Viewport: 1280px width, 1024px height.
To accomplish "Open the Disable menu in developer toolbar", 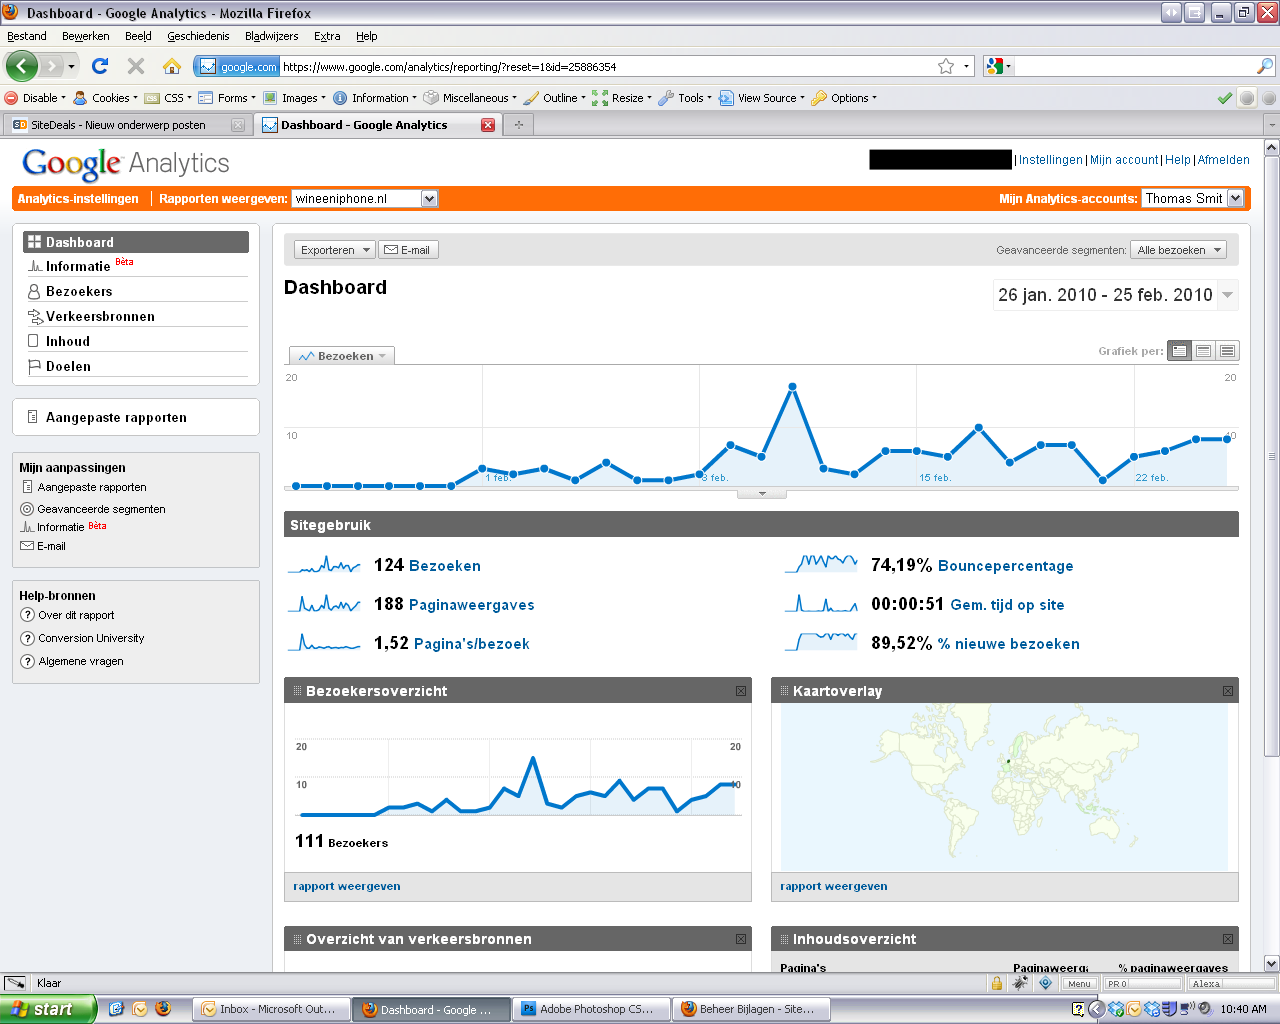I will 35,98.
